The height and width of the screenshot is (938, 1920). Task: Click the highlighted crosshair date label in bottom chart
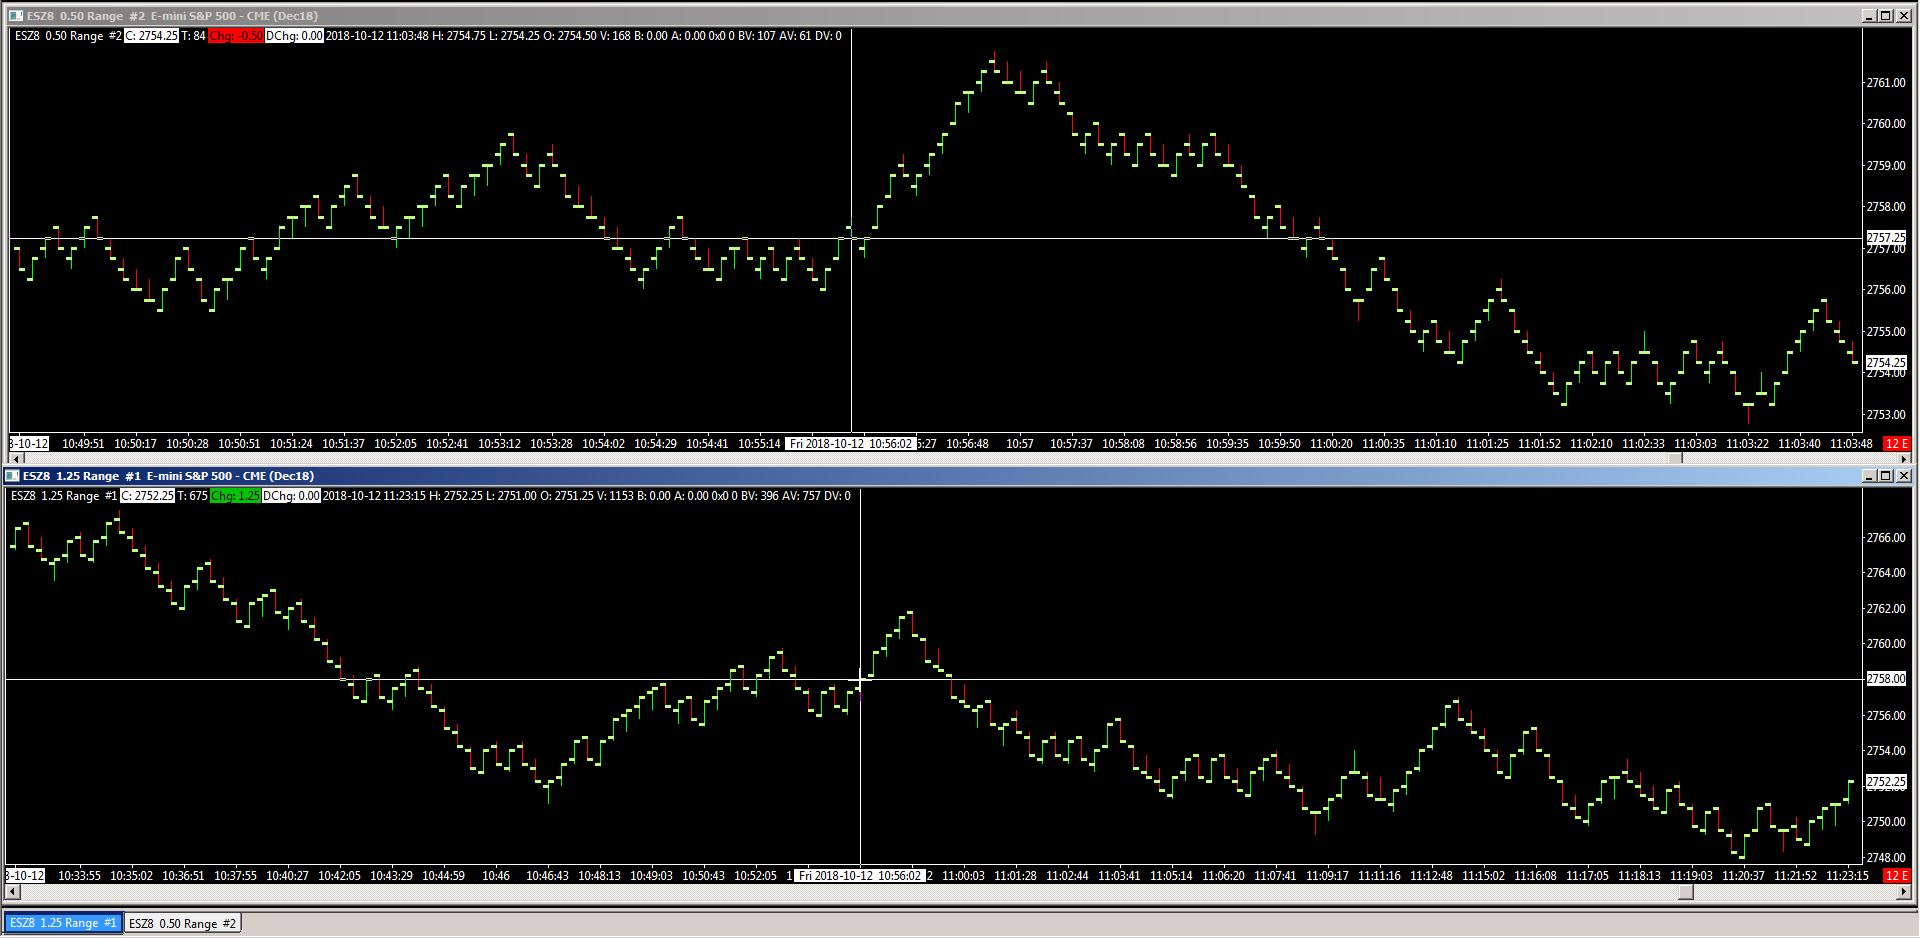click(859, 876)
